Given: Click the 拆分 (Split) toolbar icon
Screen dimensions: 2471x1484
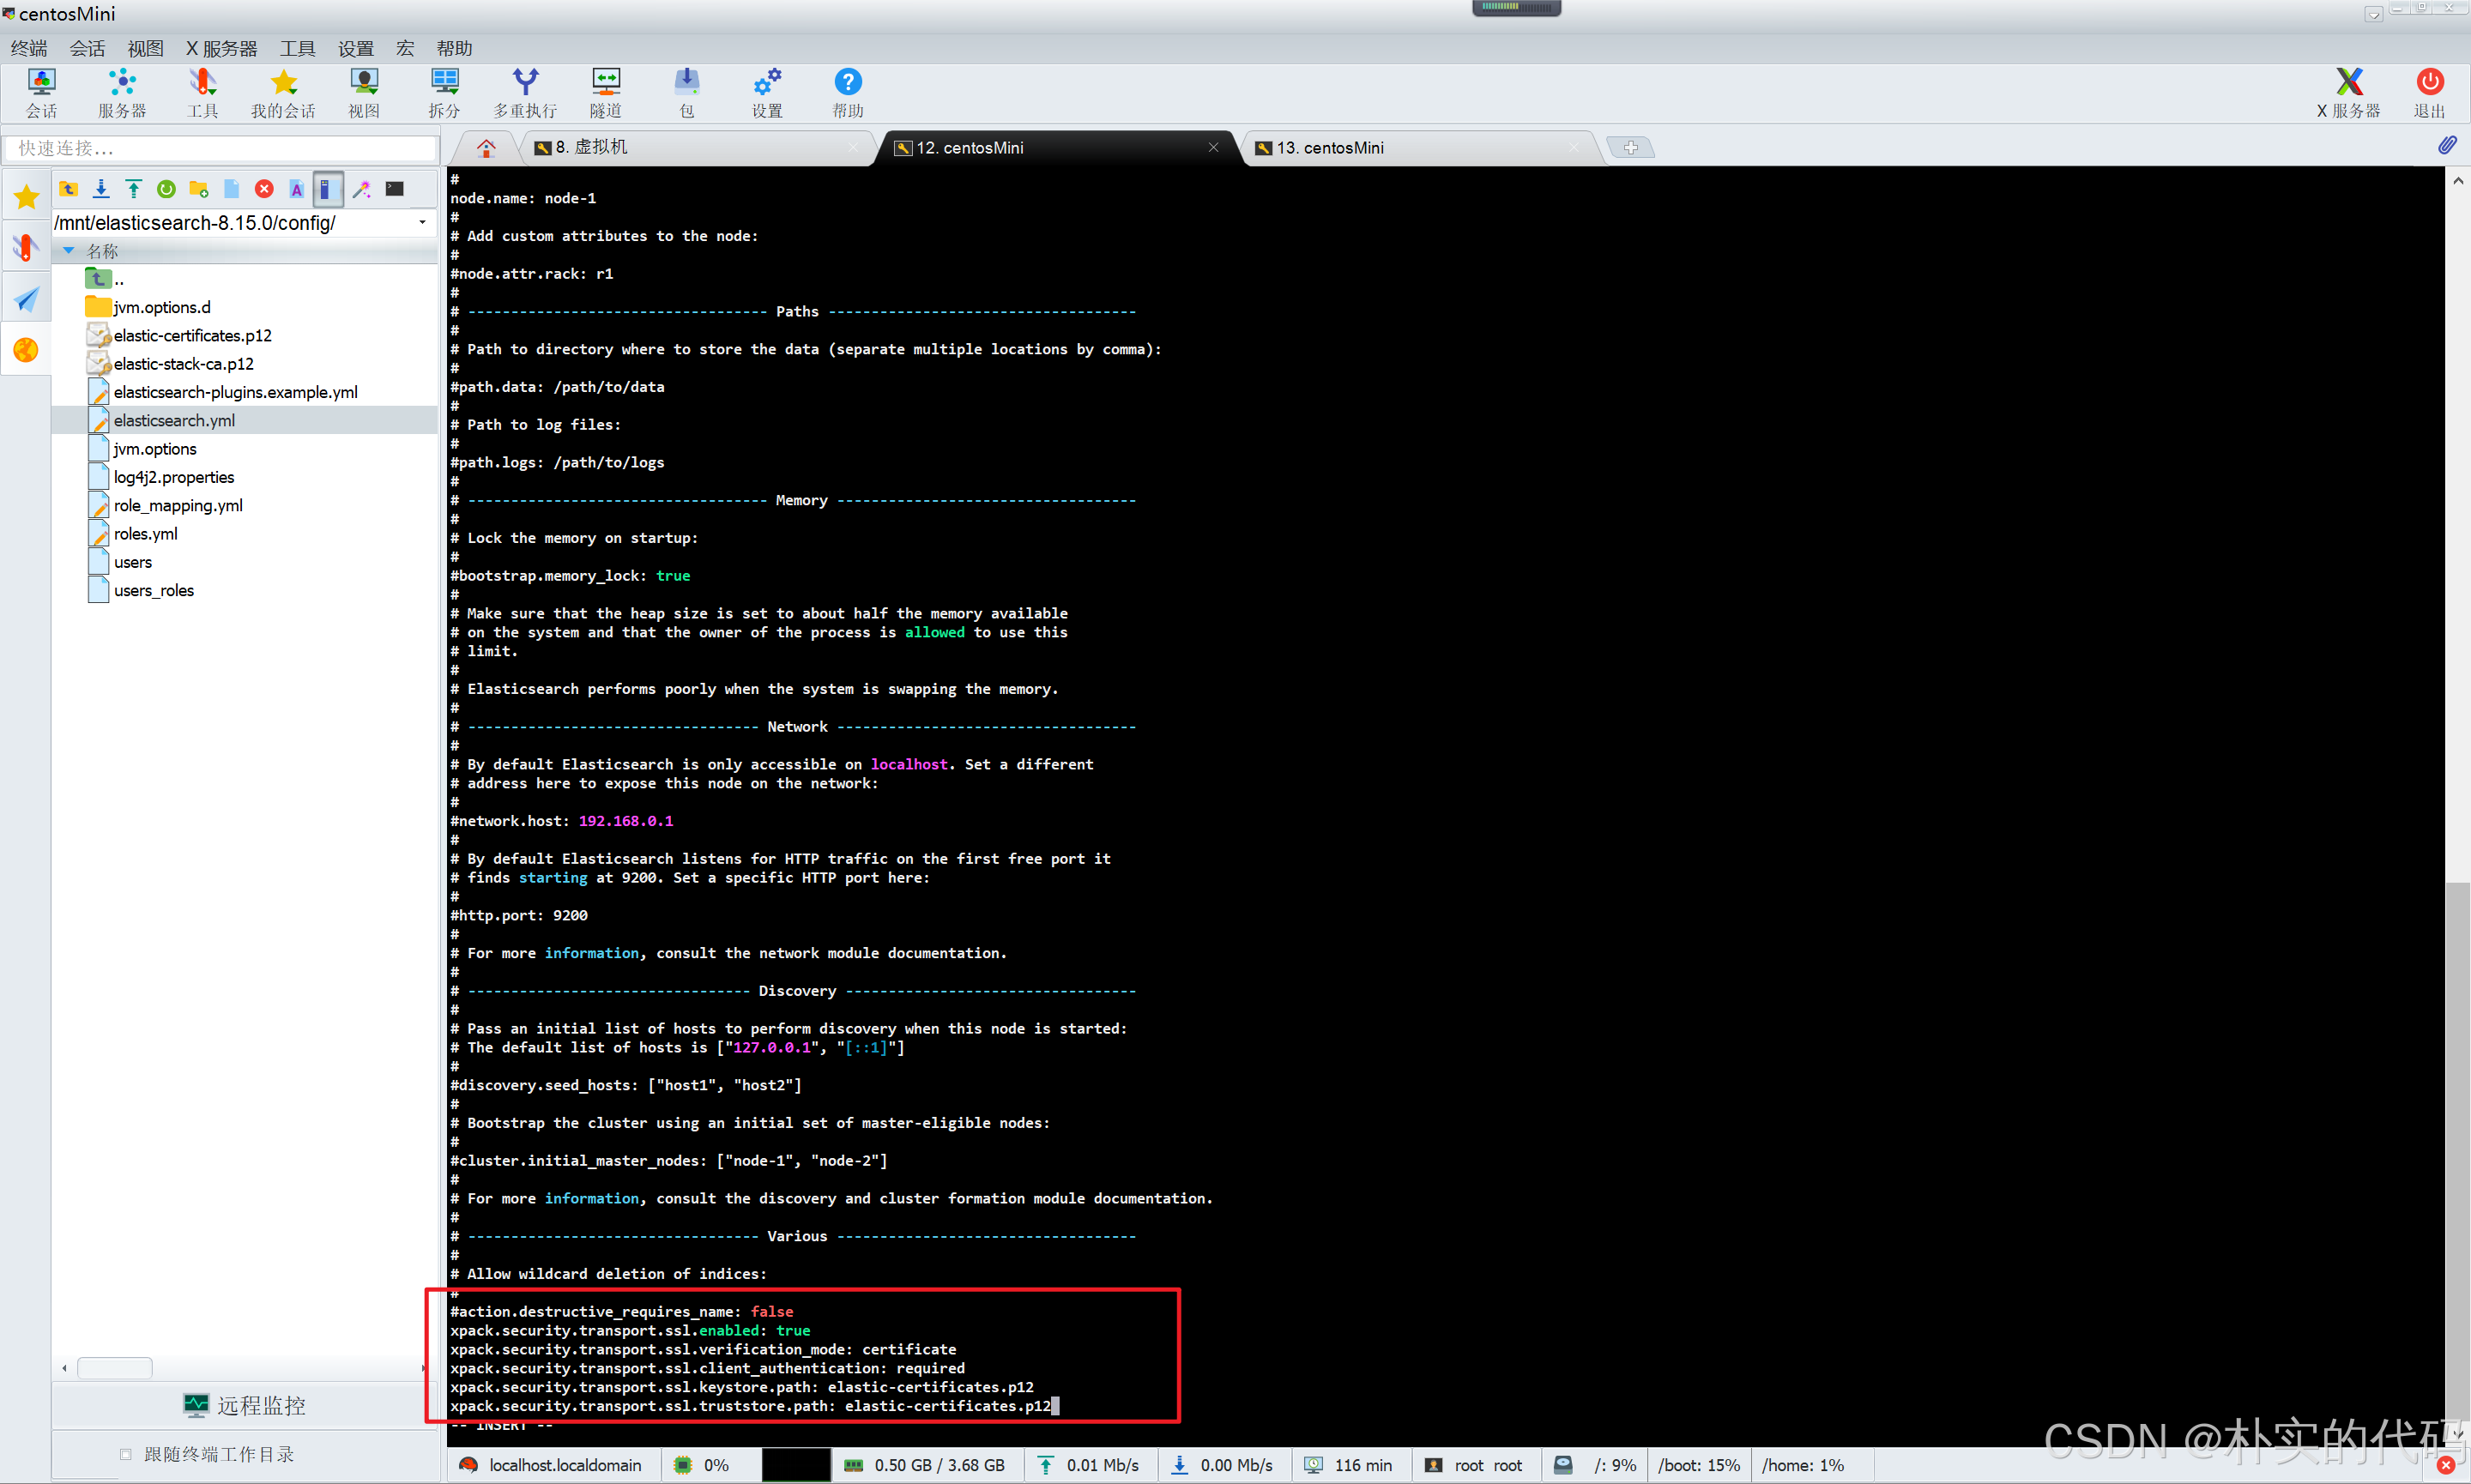Looking at the screenshot, I should tap(445, 93).
